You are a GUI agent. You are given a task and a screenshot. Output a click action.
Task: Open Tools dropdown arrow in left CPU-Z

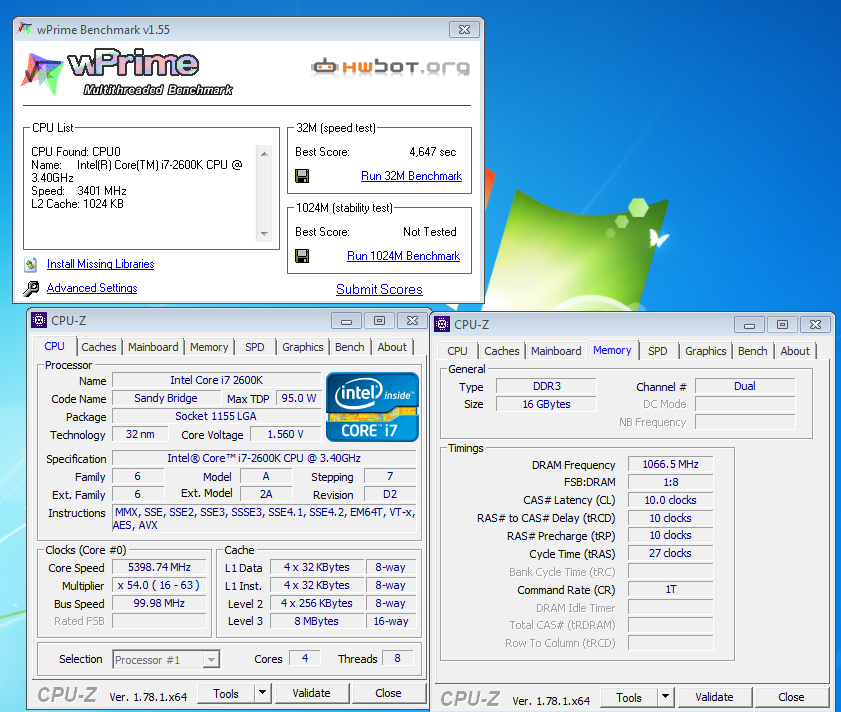click(262, 693)
